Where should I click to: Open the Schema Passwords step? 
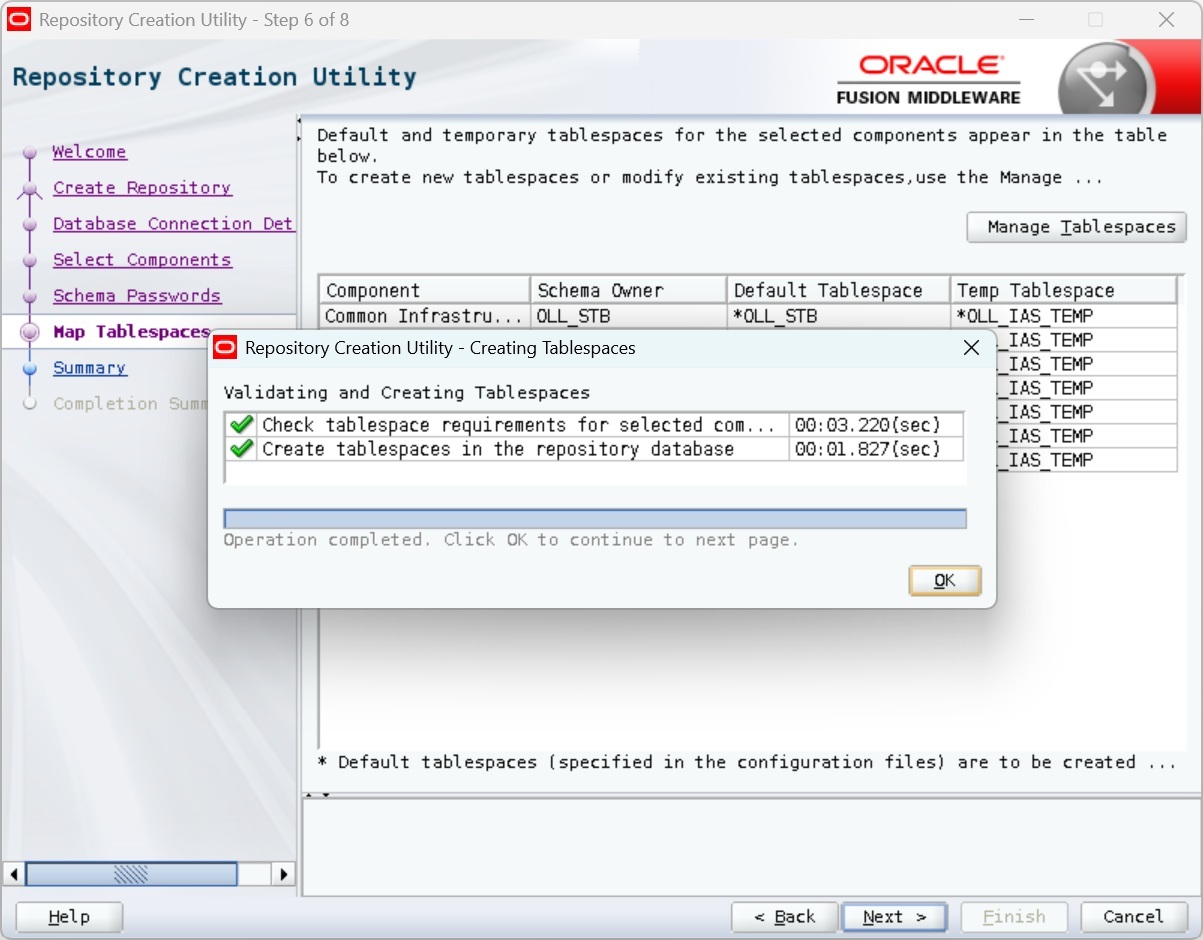[136, 296]
